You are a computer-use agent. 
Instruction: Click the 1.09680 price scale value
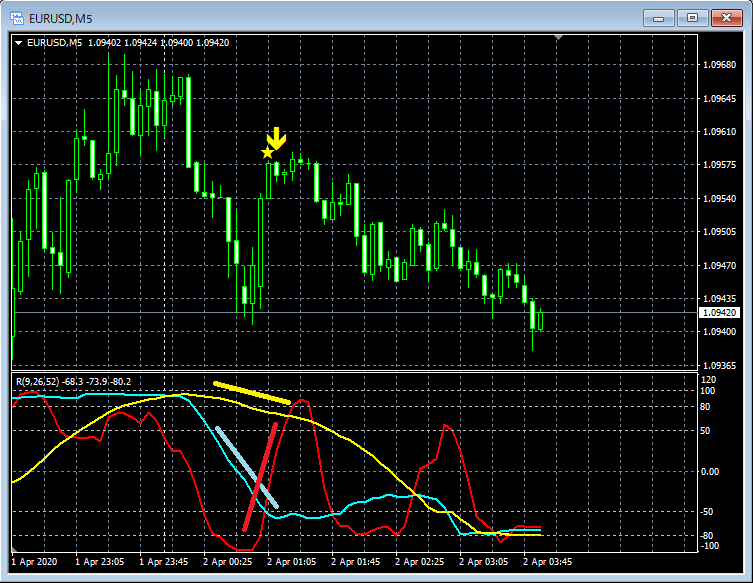tap(719, 64)
